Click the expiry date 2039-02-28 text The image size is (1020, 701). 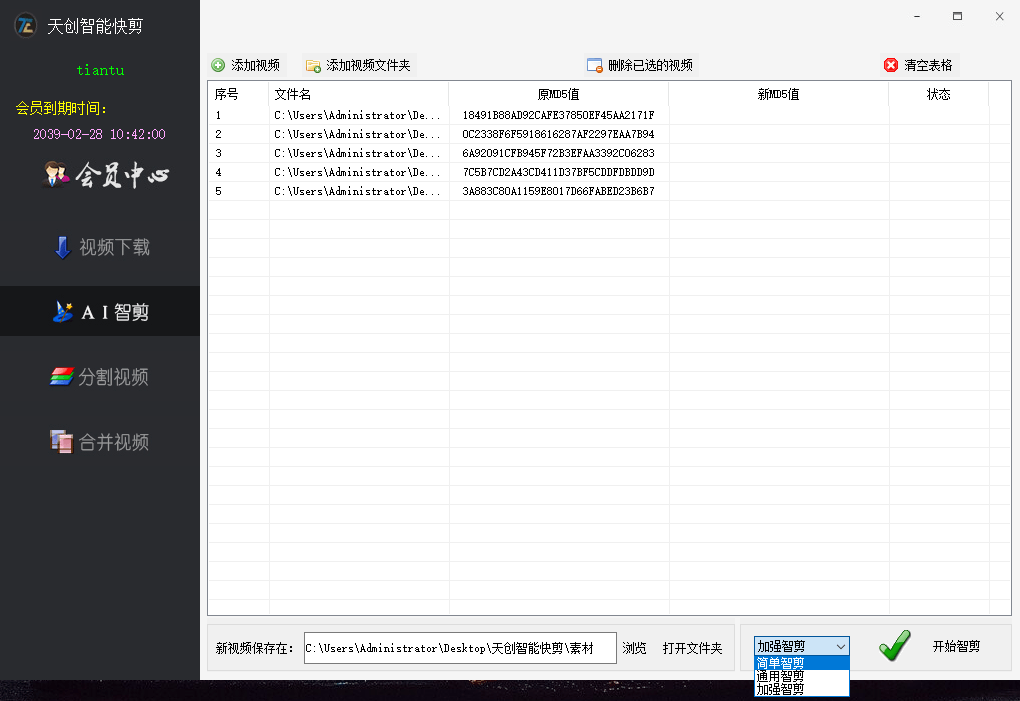tap(100, 134)
